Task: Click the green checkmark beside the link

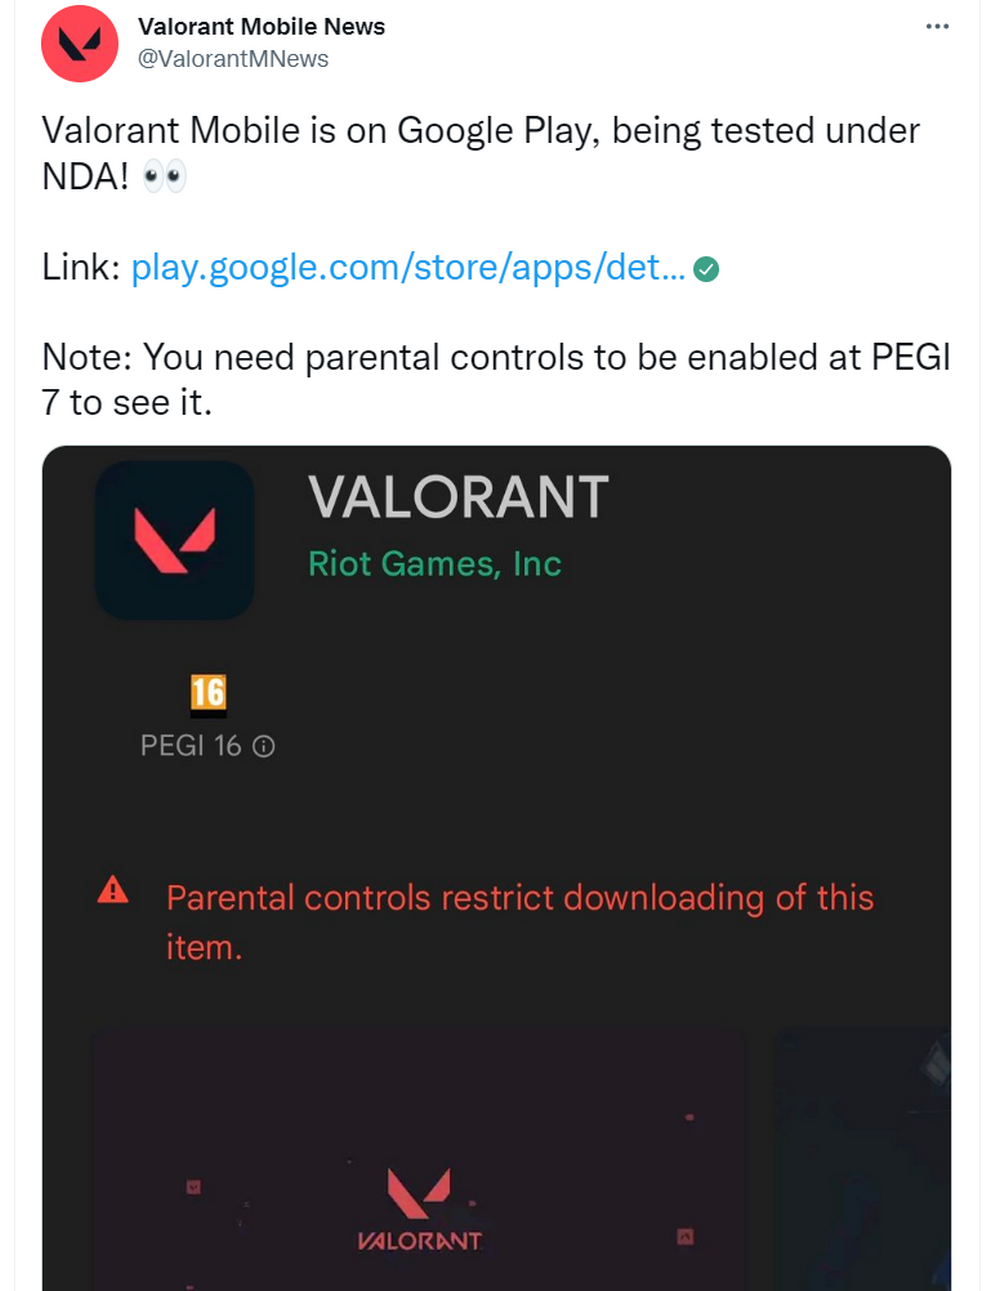Action: point(706,269)
